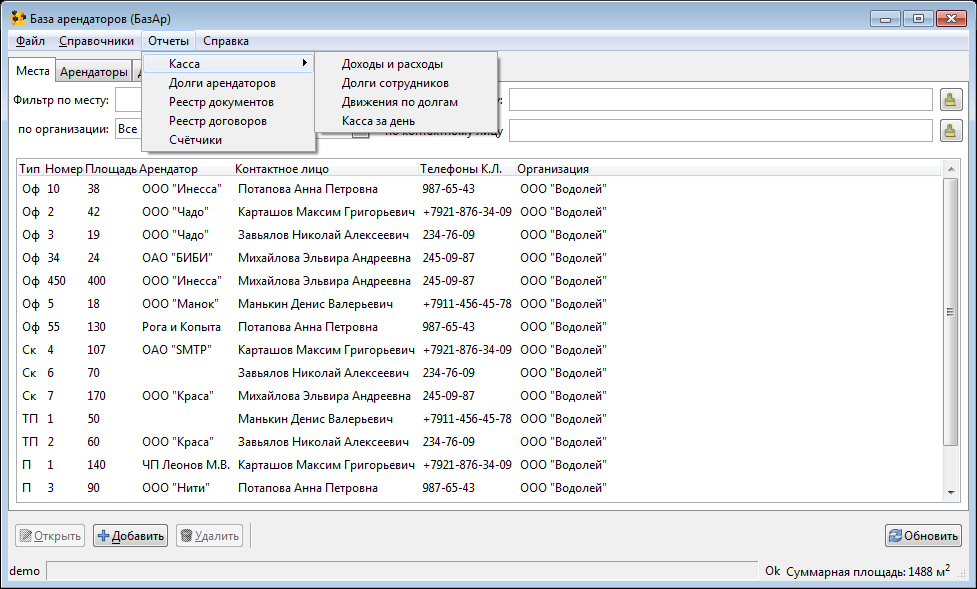The height and width of the screenshot is (589, 977).
Task: Click the table's vertical scrollbar thumb
Action: 951,312
